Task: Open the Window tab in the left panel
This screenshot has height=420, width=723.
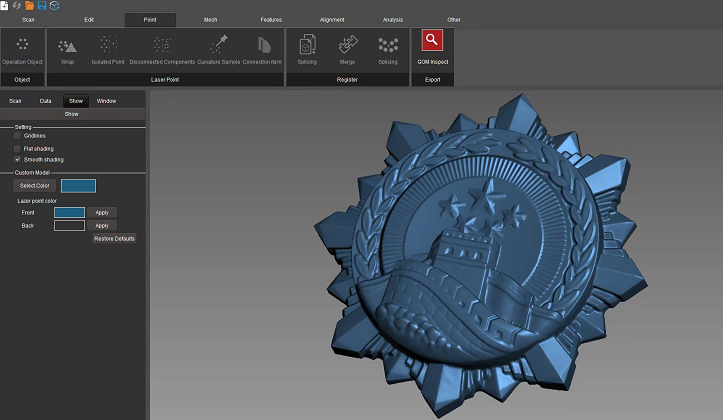Action: point(107,101)
